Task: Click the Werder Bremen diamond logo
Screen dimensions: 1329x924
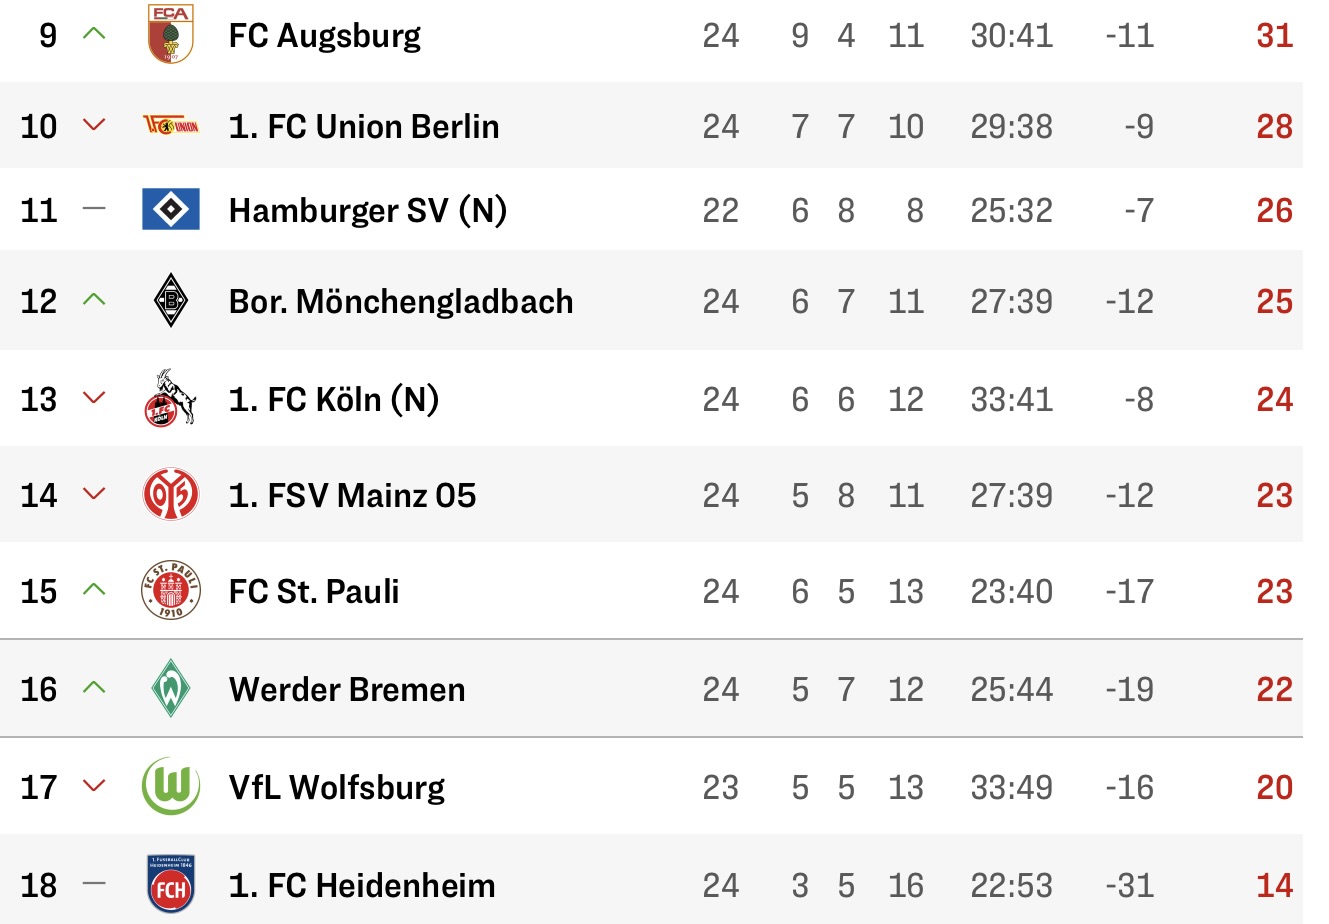Action: pyautogui.click(x=171, y=689)
